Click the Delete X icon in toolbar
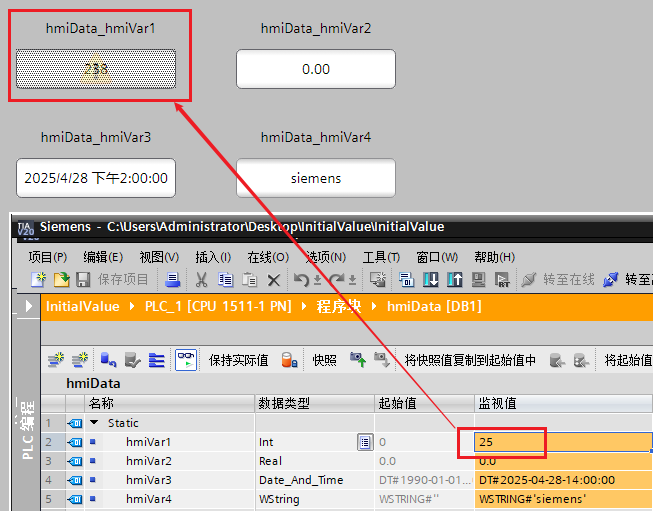653x511 pixels. click(273, 280)
